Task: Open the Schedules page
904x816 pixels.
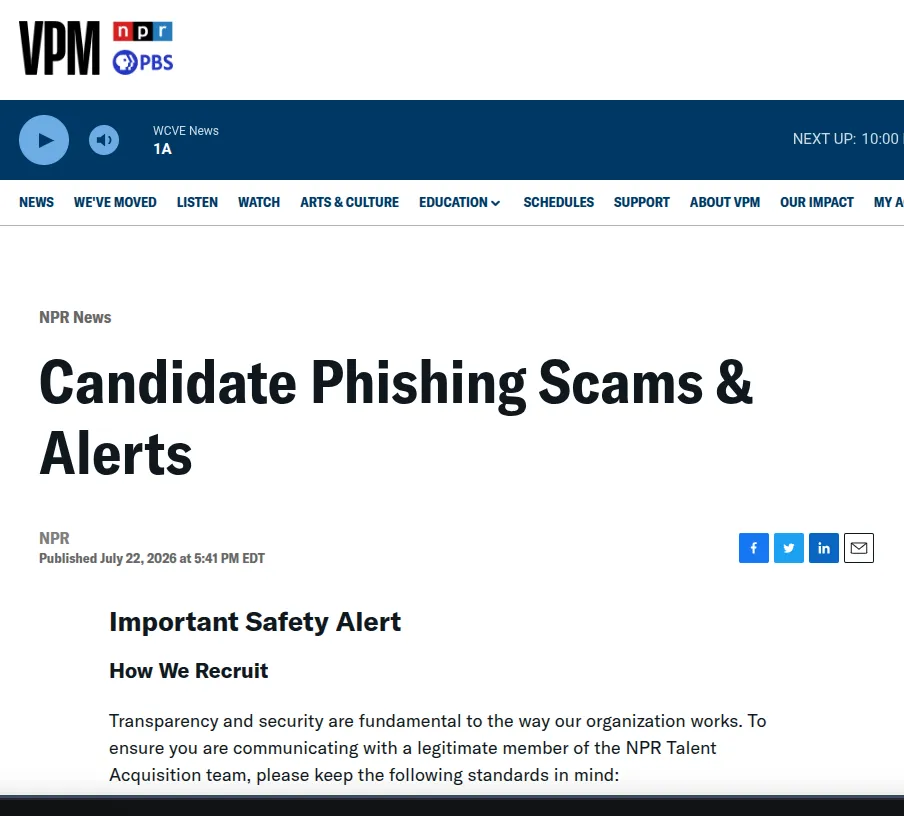Action: (559, 202)
